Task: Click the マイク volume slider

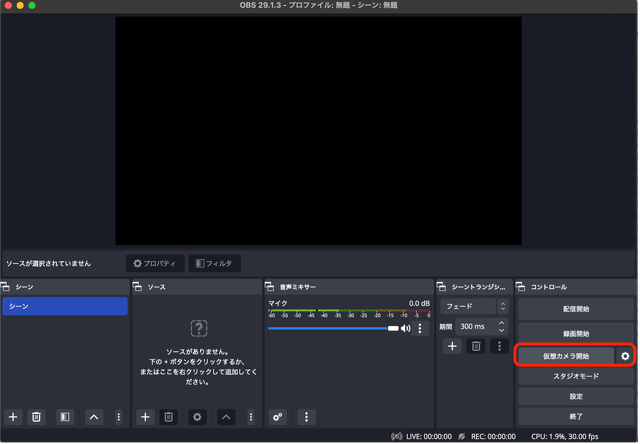Action: (330, 328)
